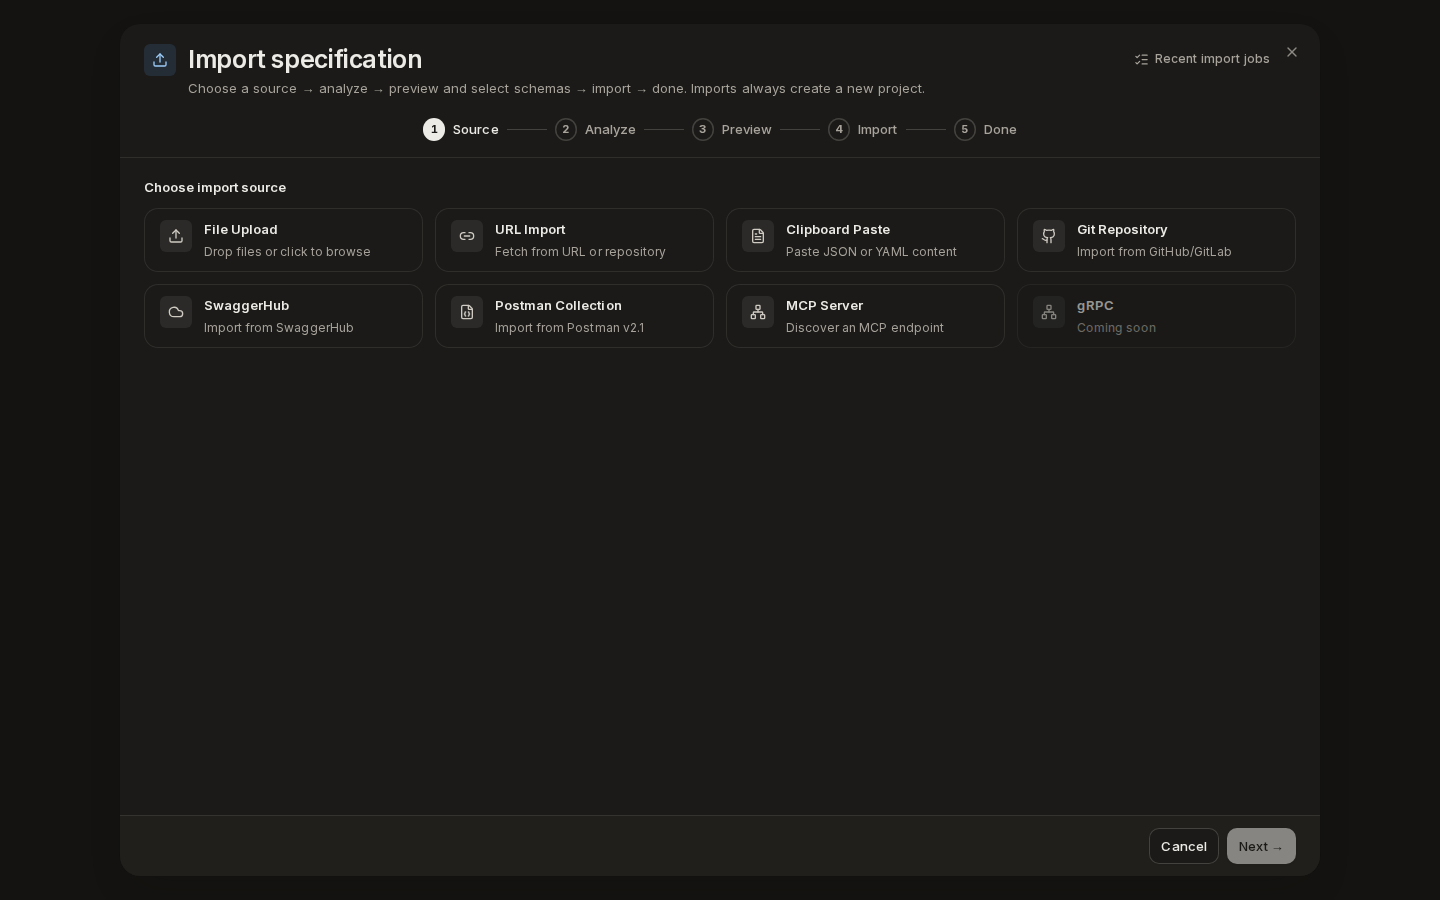Go to step 1 Source
This screenshot has width=1440, height=900.
click(x=461, y=129)
